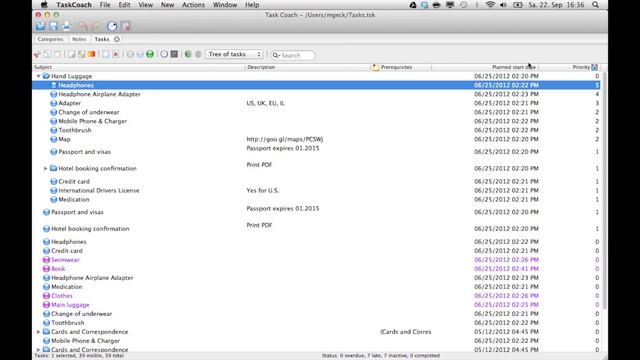Click the Redo arrow icon in top toolbar

tap(96, 26)
